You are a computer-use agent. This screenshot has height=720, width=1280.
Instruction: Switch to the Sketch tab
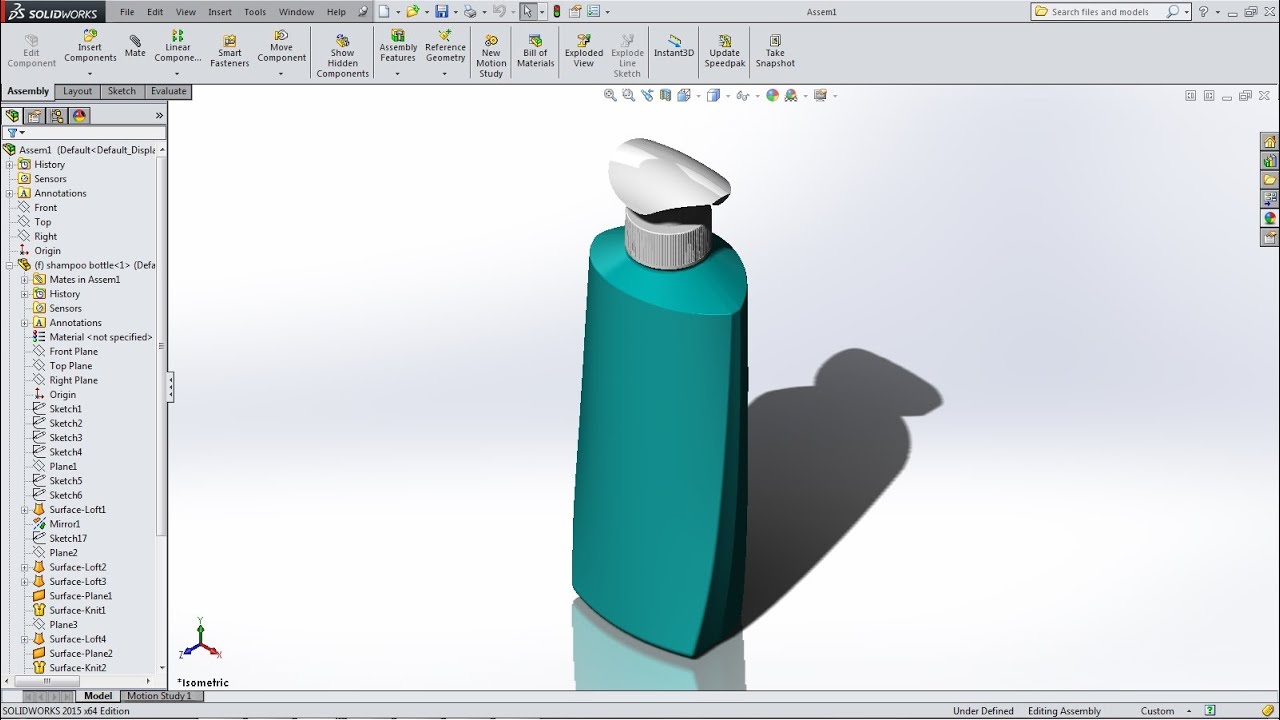(122, 91)
